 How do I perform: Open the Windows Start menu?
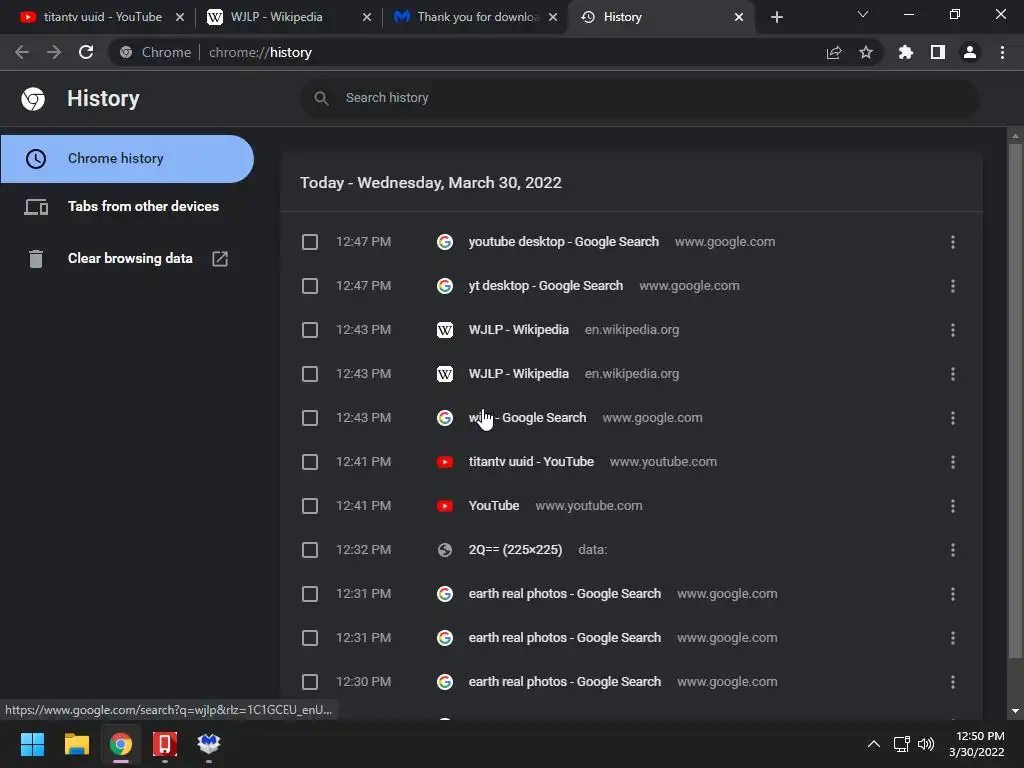click(x=32, y=744)
